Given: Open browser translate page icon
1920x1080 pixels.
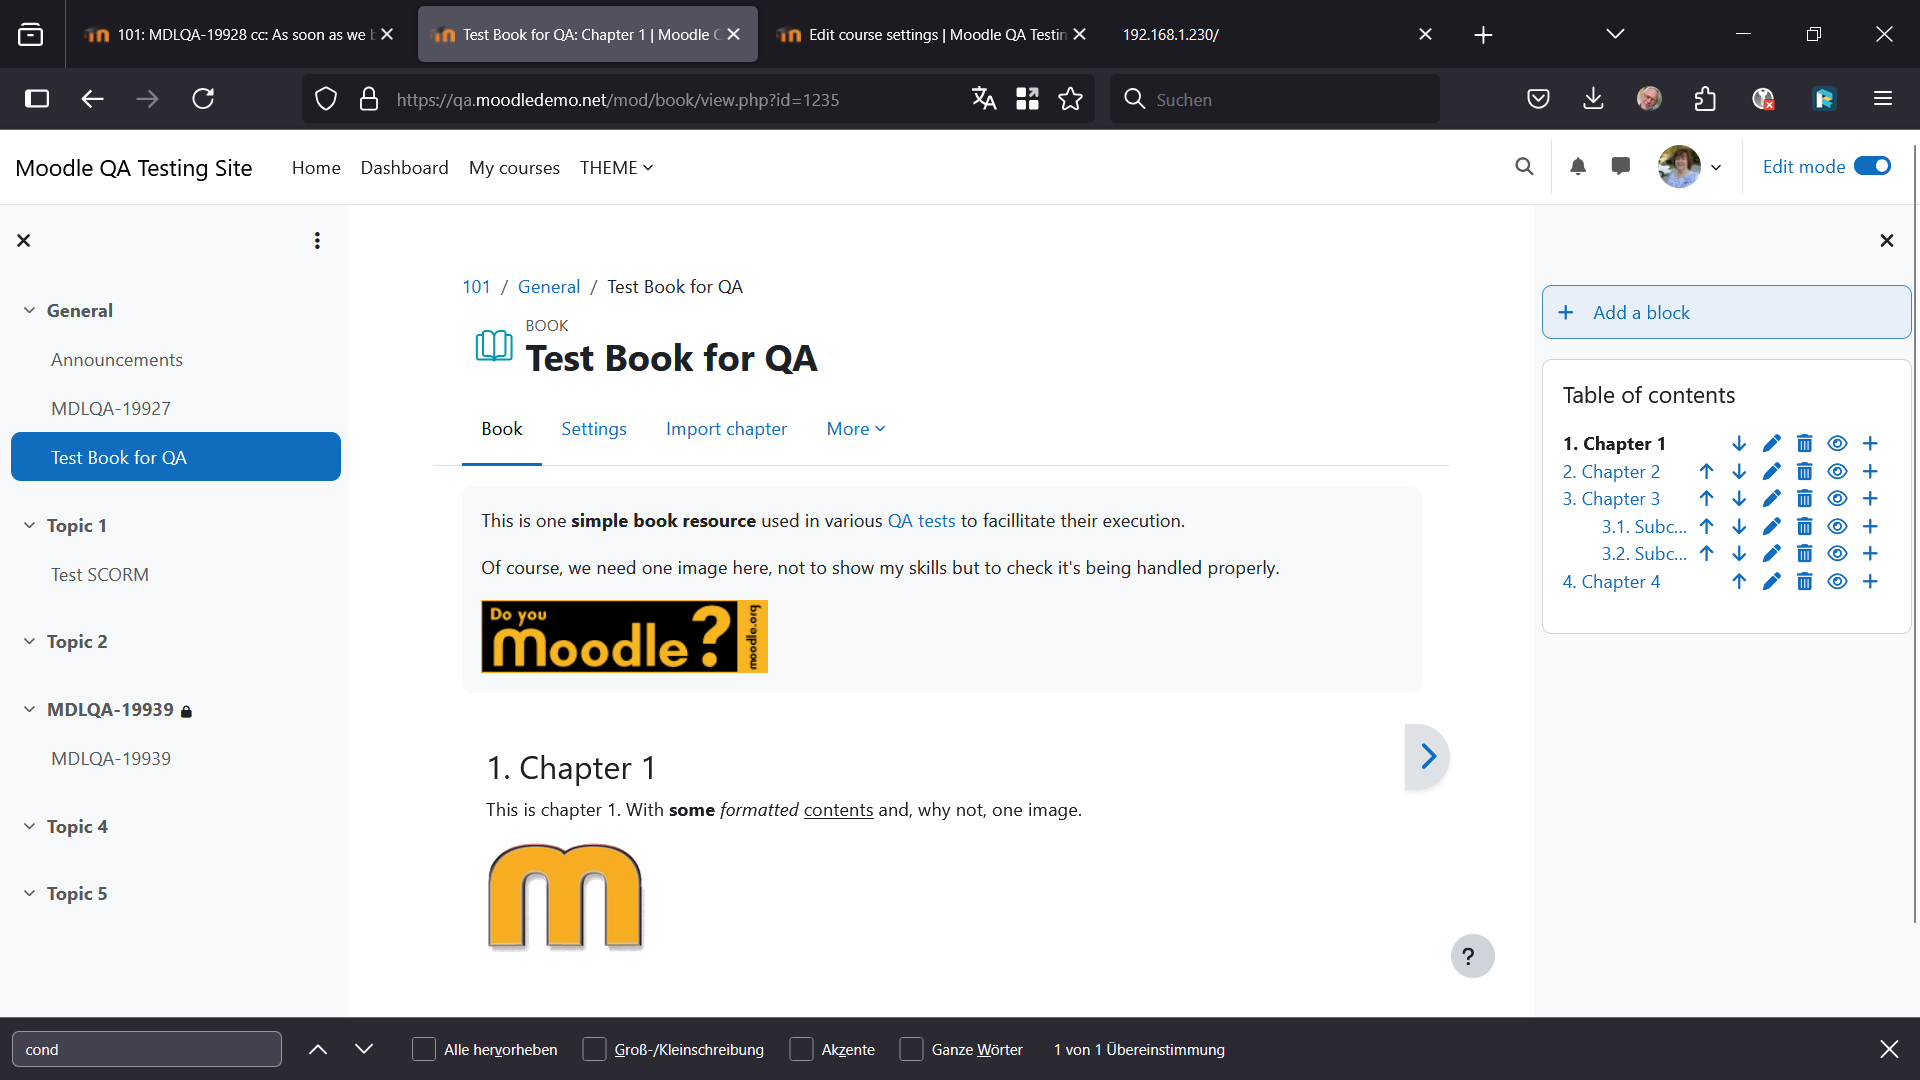Looking at the screenshot, I should (x=984, y=98).
